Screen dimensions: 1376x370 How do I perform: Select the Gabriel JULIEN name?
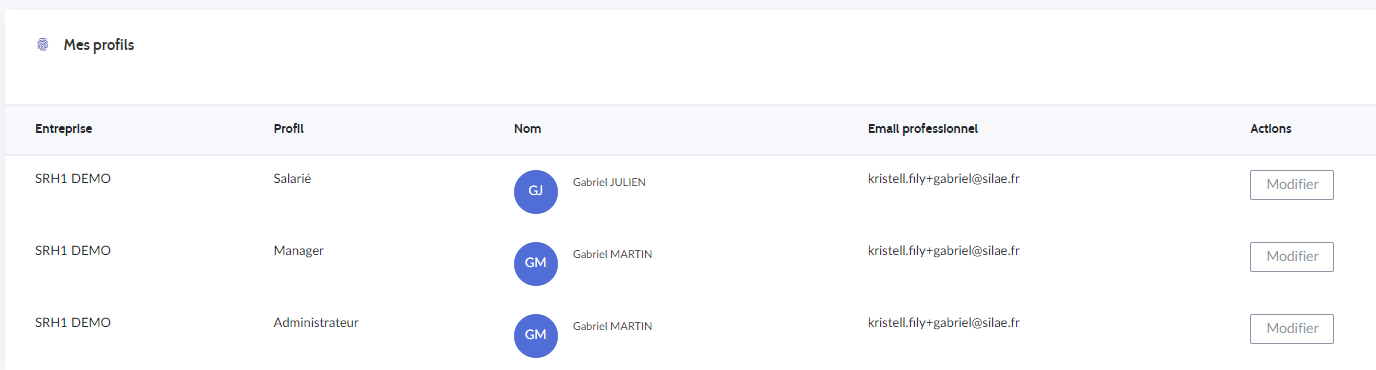[609, 182]
